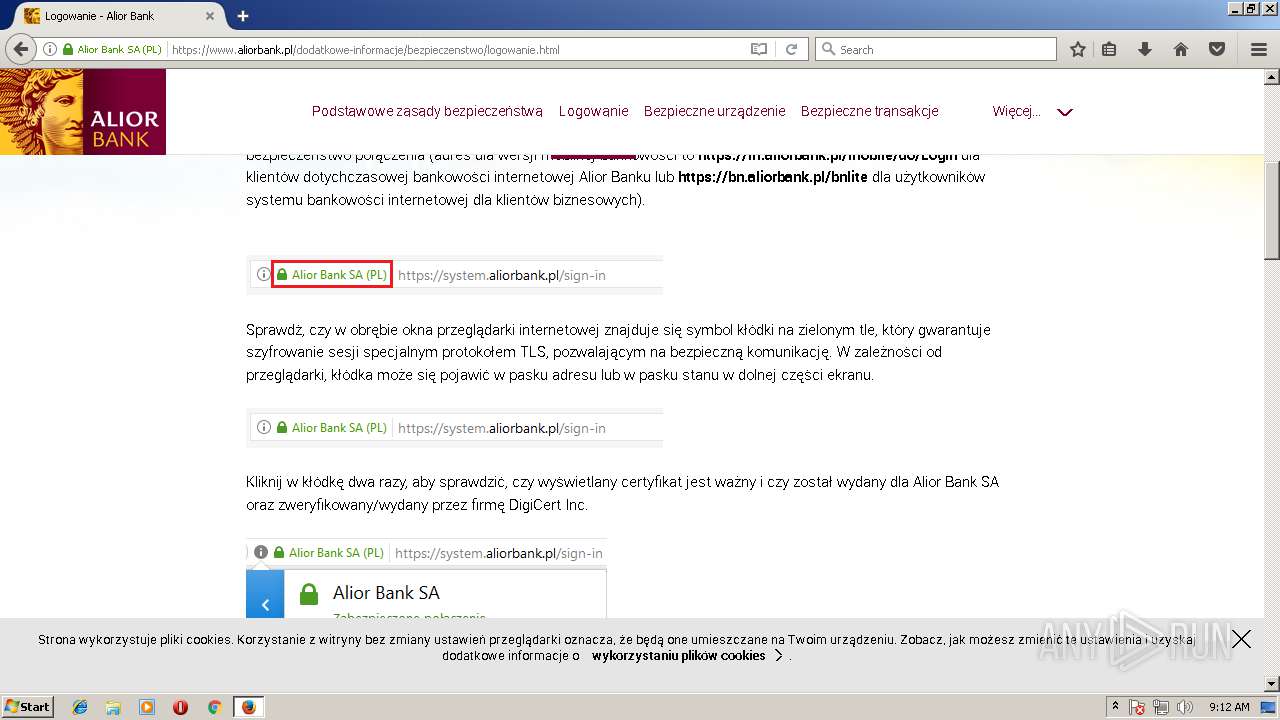Click the paragraph starting 'Kliknij w kłódkę dwa razy'

point(623,493)
